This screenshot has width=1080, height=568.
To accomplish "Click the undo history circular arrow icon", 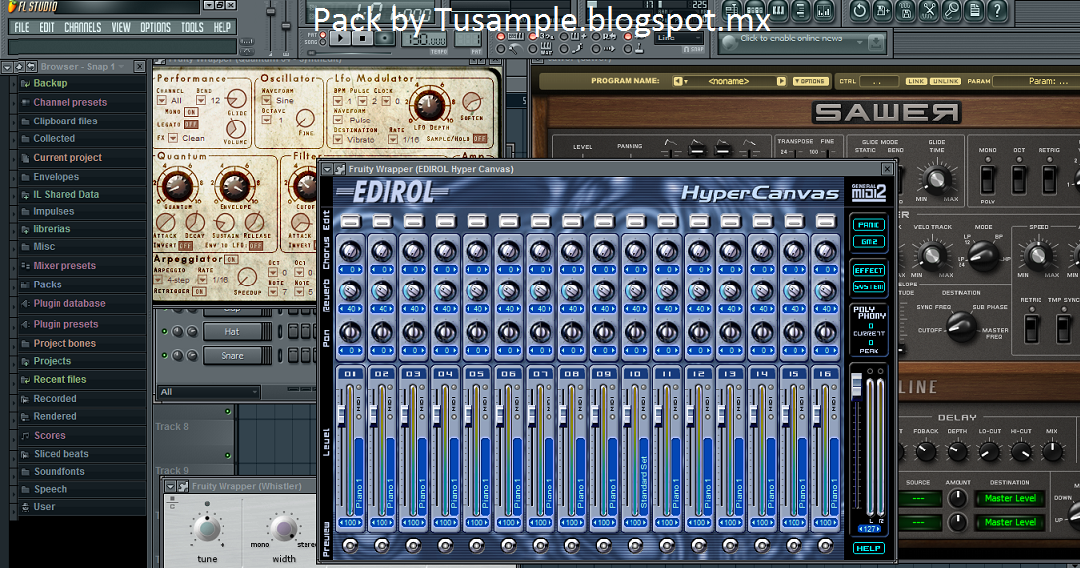I will (x=860, y=10).
